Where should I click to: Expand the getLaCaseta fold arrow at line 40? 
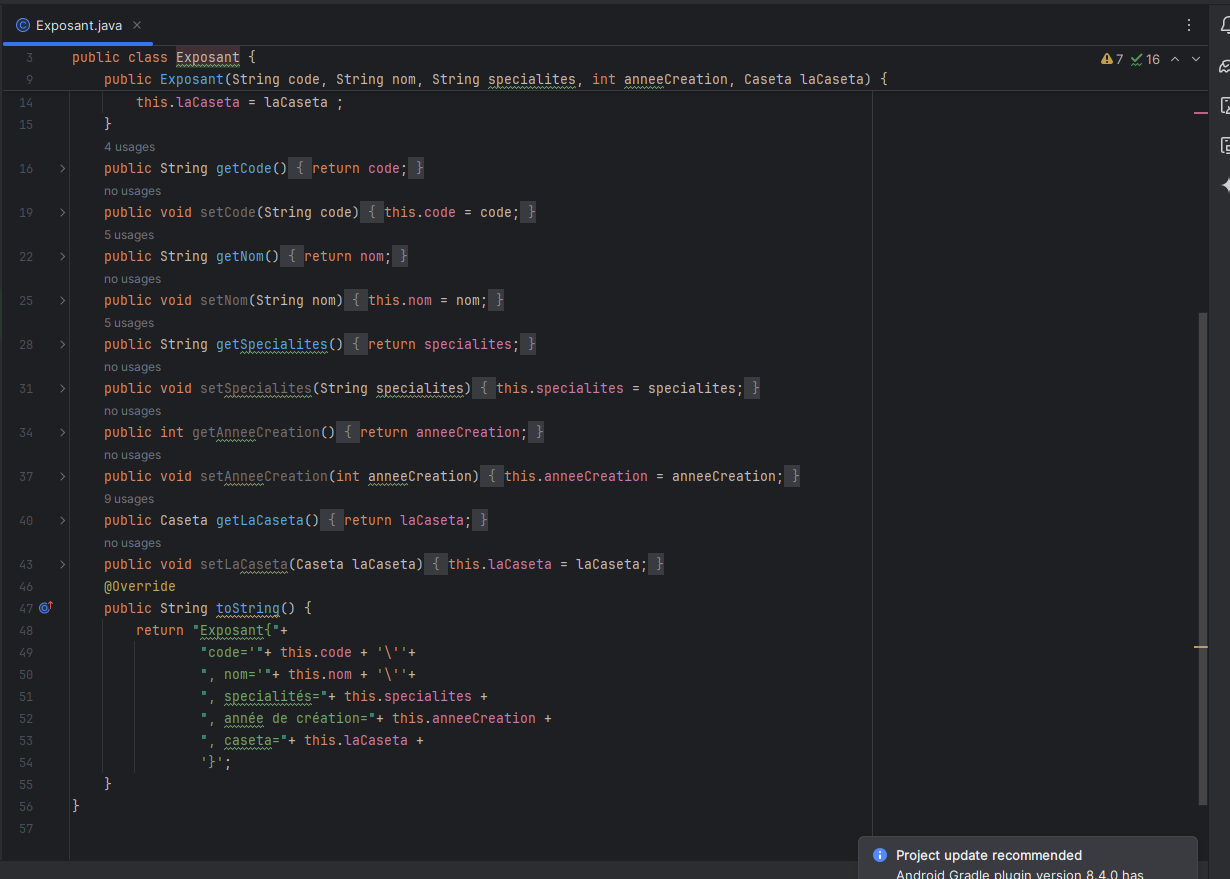click(62, 521)
